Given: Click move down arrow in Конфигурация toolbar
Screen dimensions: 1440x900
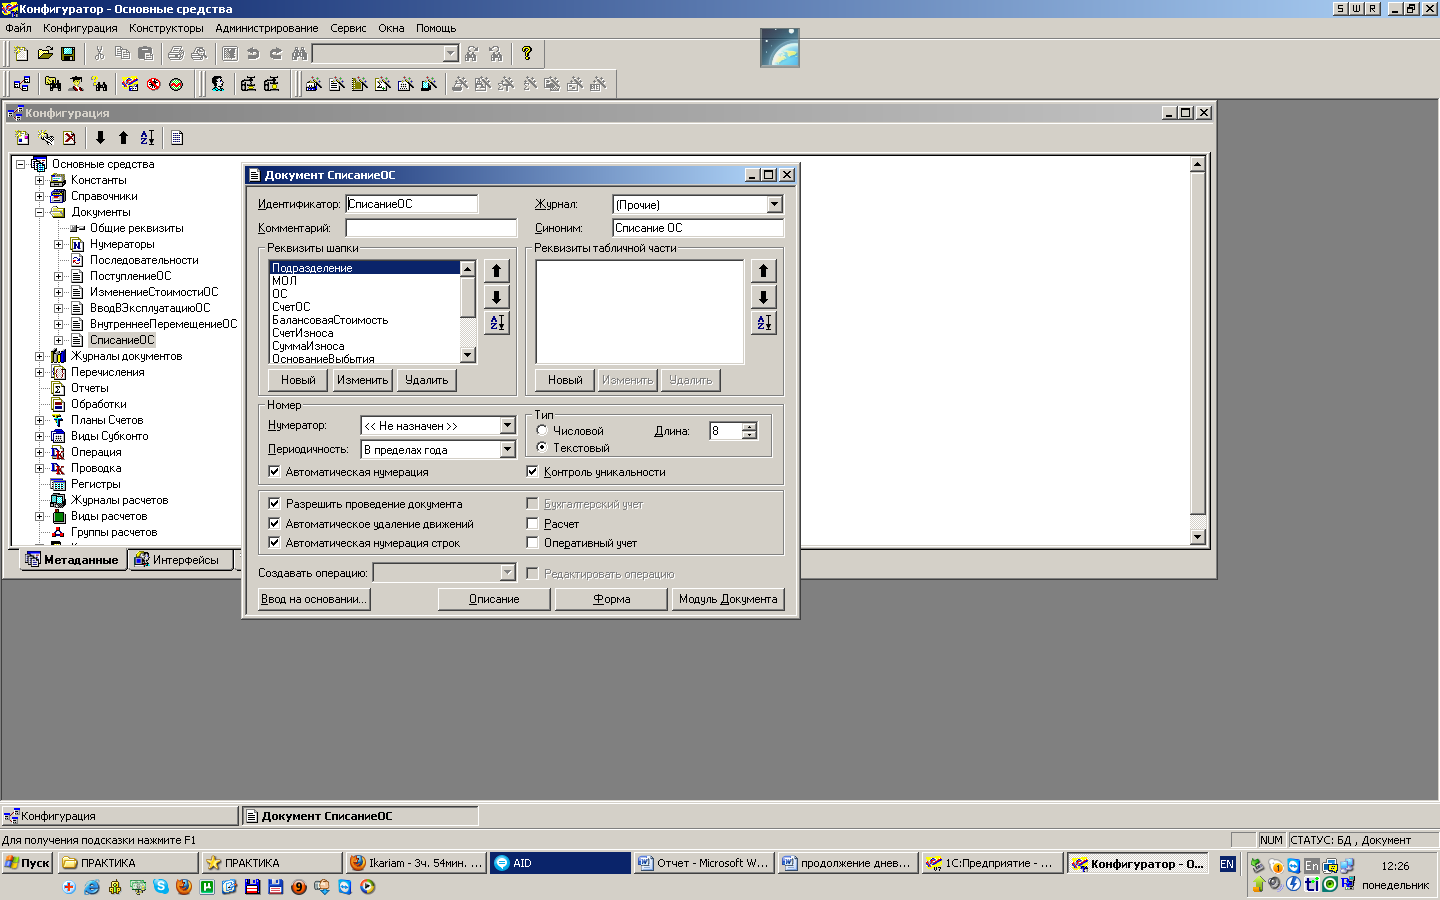Looking at the screenshot, I should pos(100,138).
